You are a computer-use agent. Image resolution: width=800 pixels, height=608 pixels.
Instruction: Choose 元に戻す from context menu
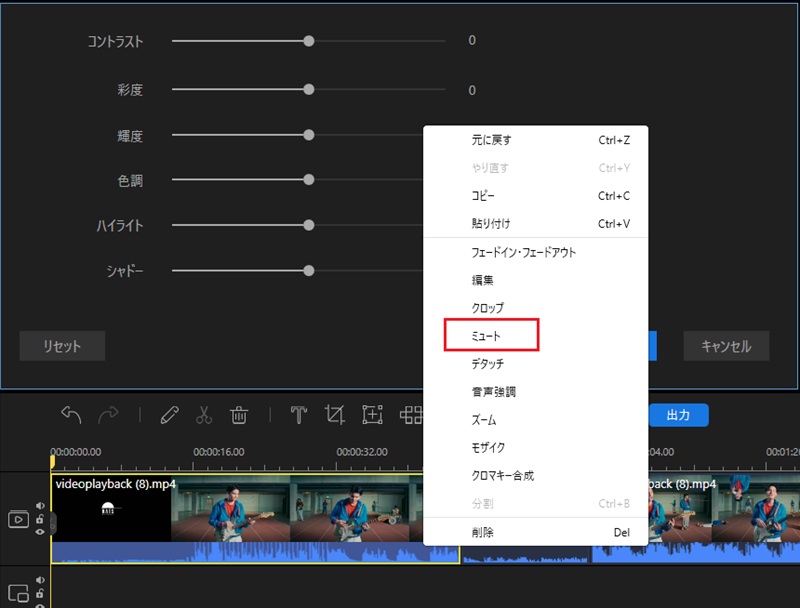(x=536, y=140)
